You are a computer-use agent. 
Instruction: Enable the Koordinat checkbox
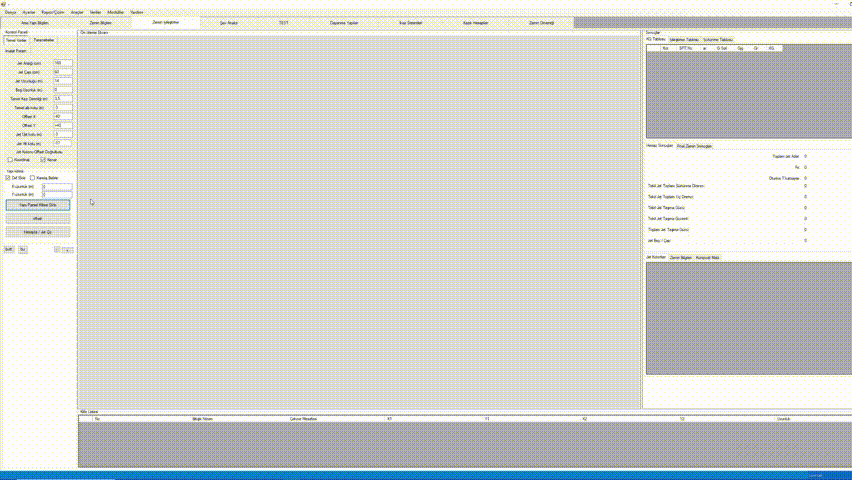(x=10, y=159)
